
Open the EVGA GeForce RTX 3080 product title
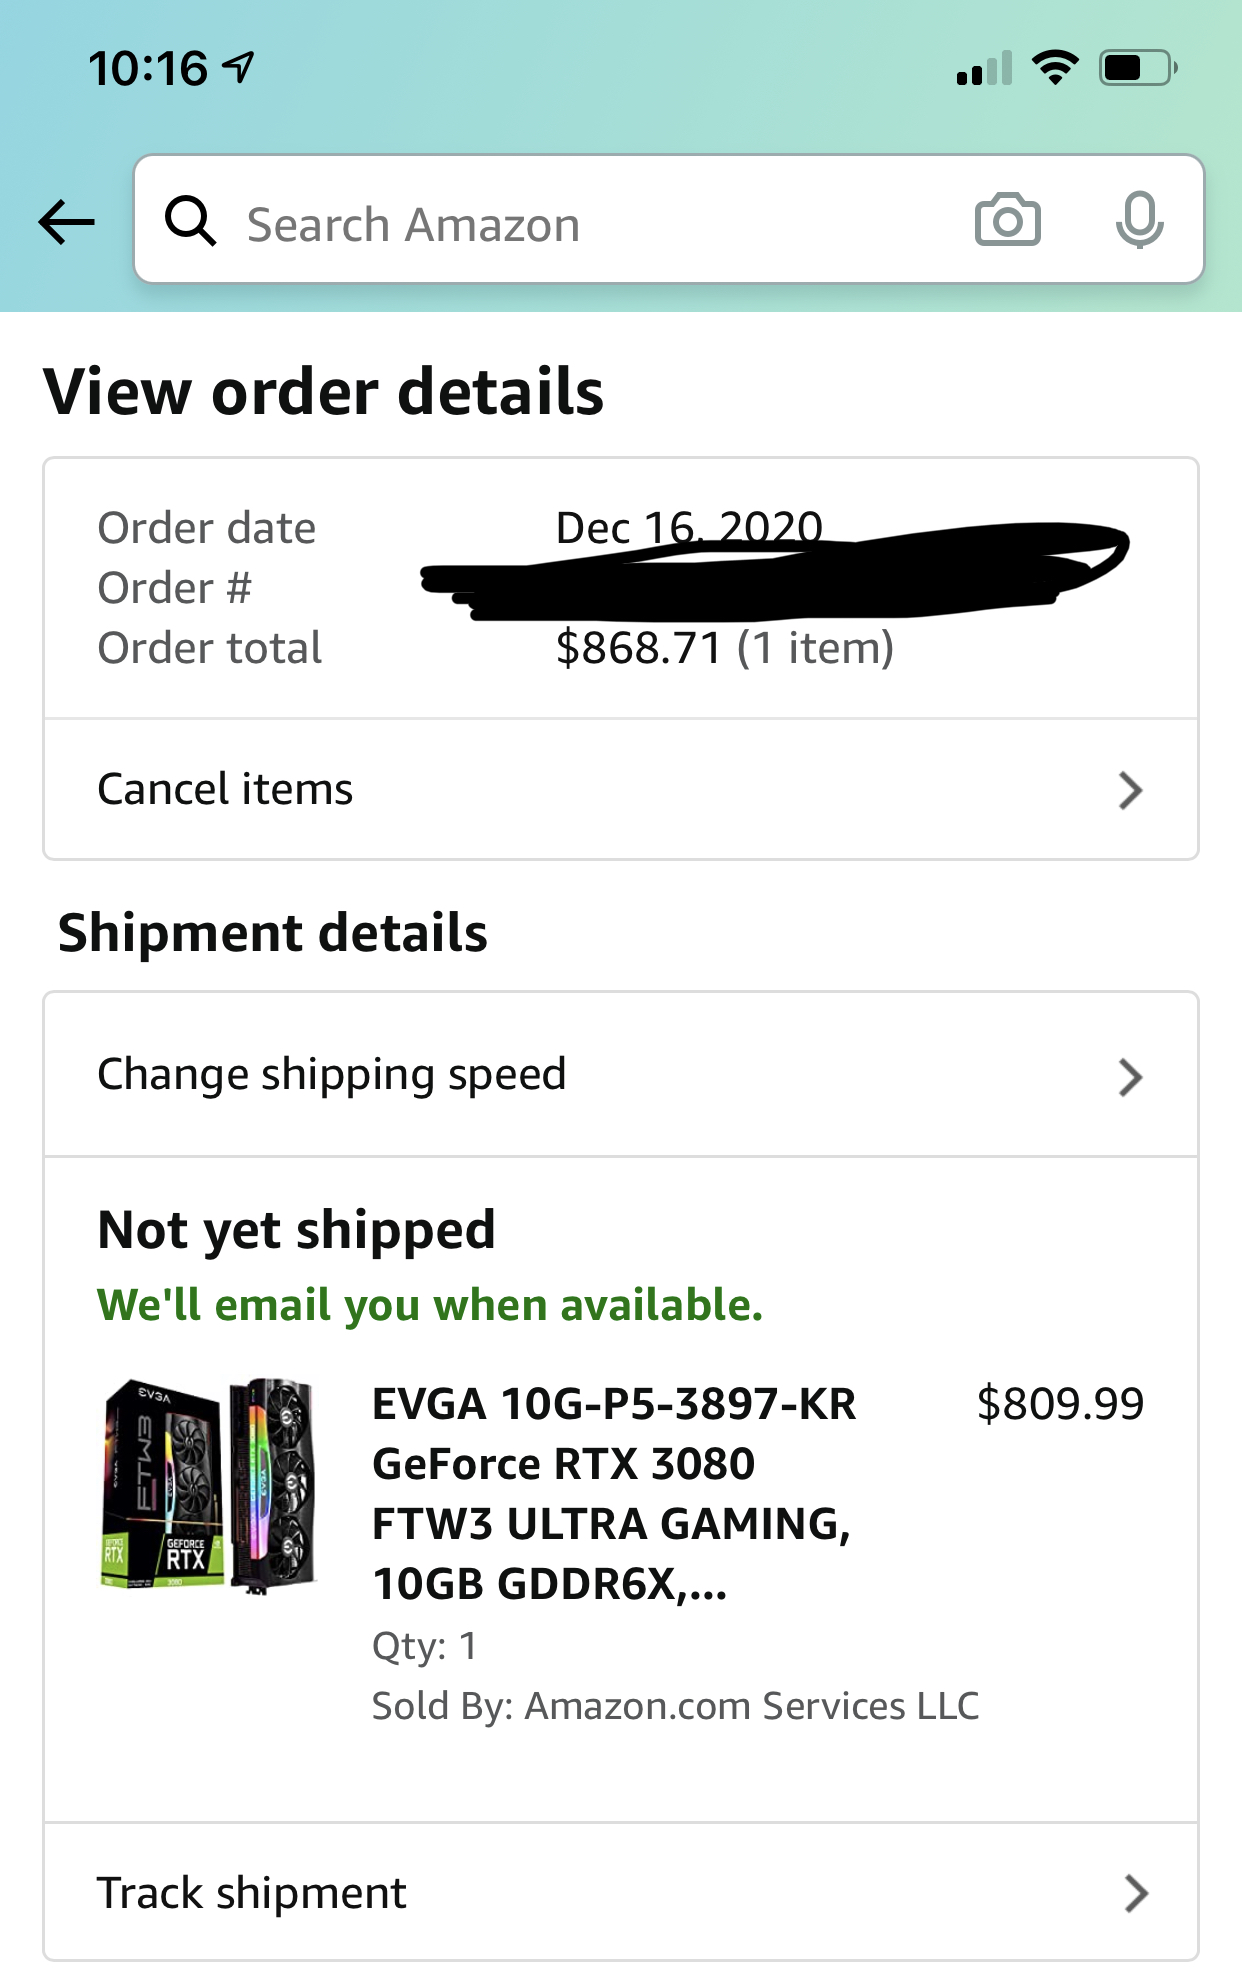(x=614, y=1494)
